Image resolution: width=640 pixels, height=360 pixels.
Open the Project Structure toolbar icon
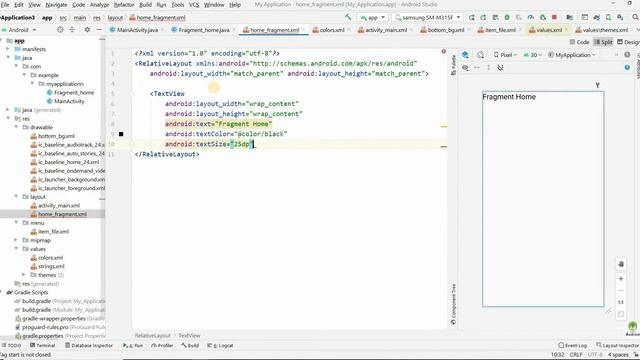tap(569, 18)
